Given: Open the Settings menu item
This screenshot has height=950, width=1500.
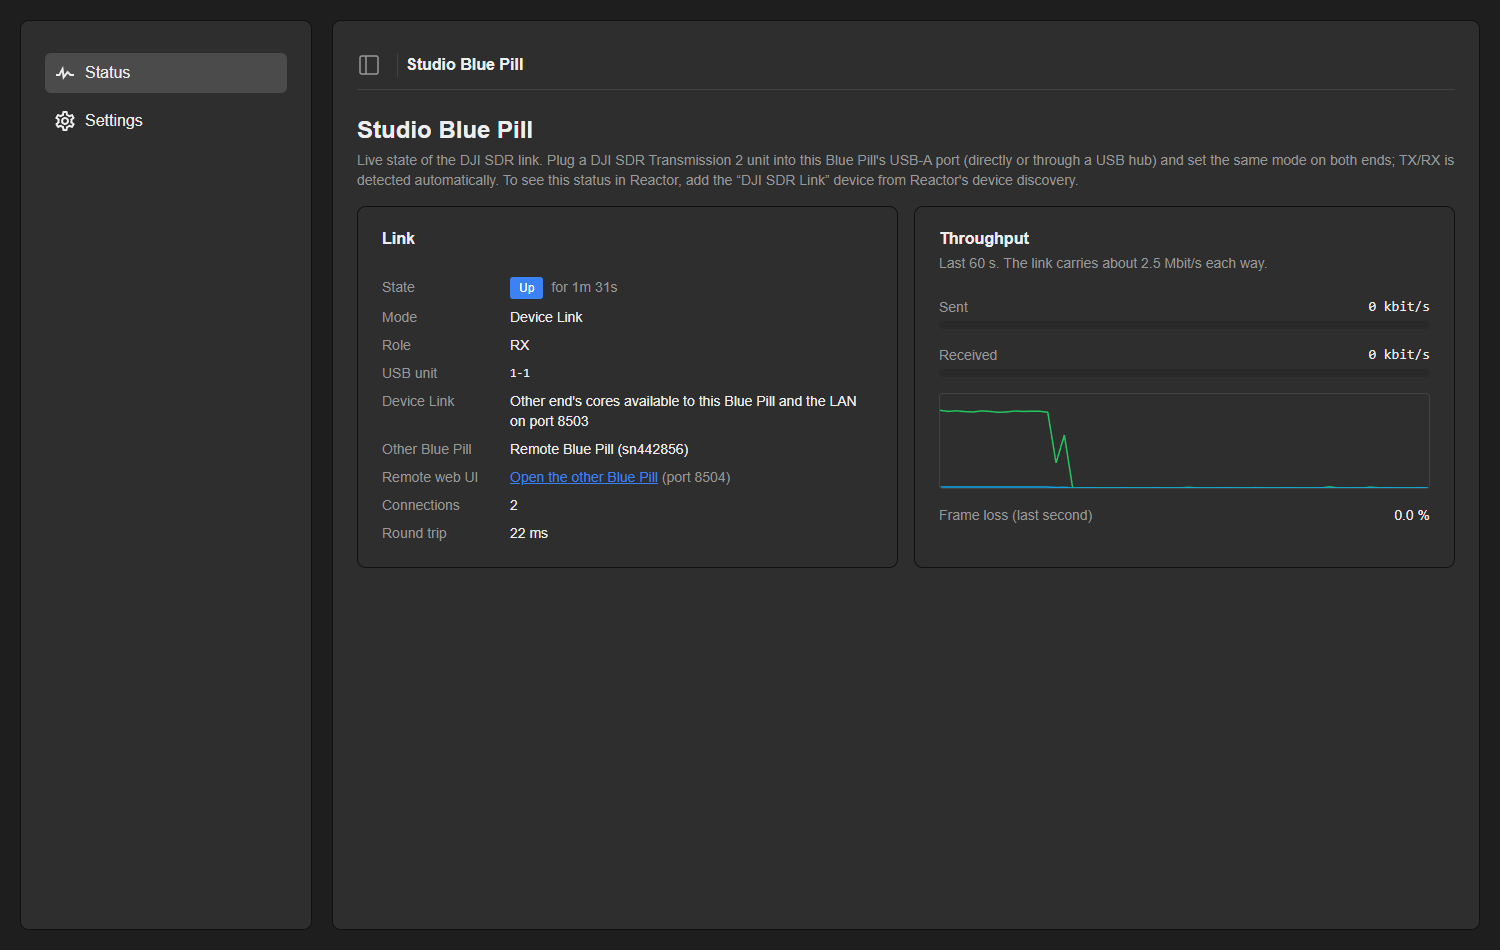Looking at the screenshot, I should [166, 121].
